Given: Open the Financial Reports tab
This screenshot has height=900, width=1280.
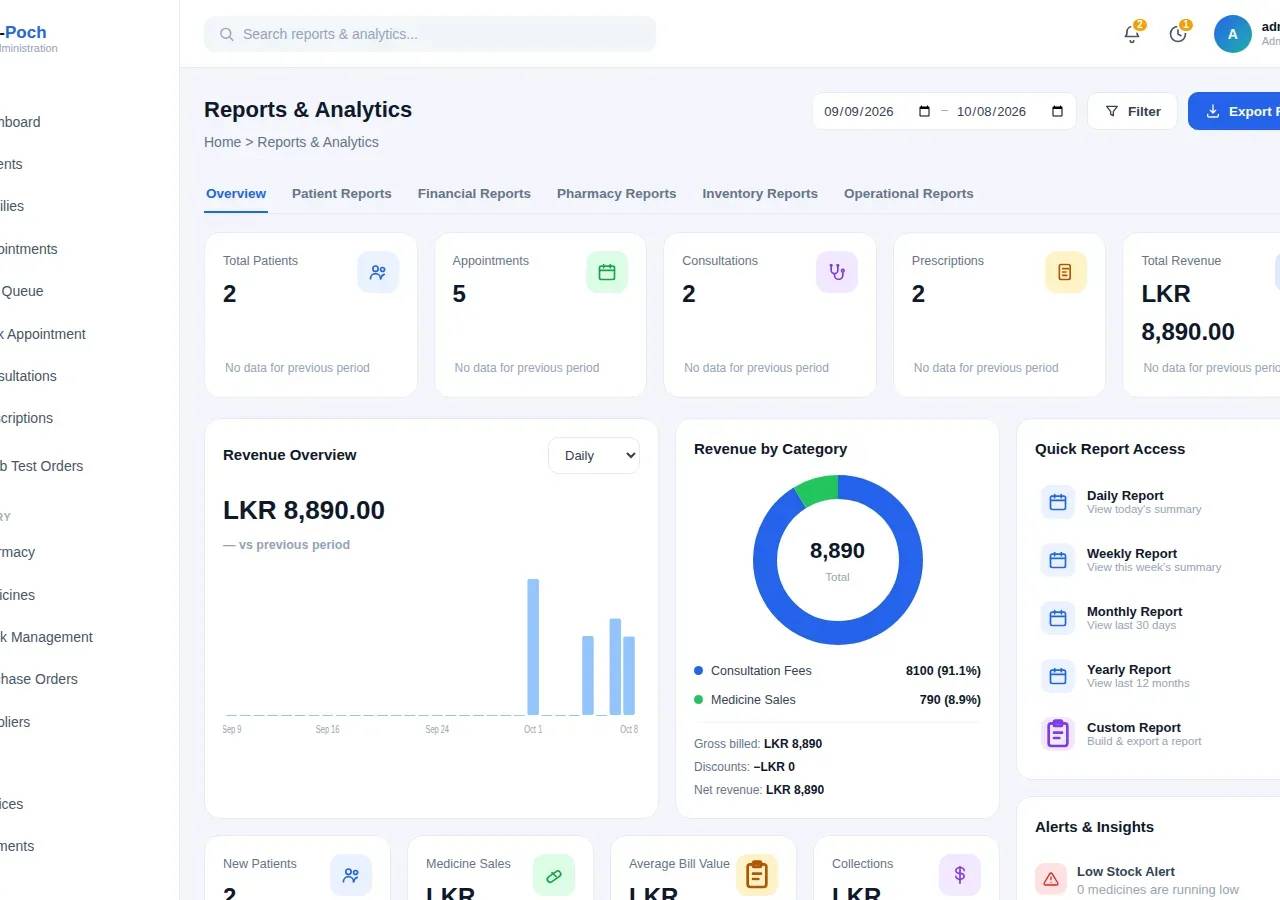Looking at the screenshot, I should pos(474,194).
